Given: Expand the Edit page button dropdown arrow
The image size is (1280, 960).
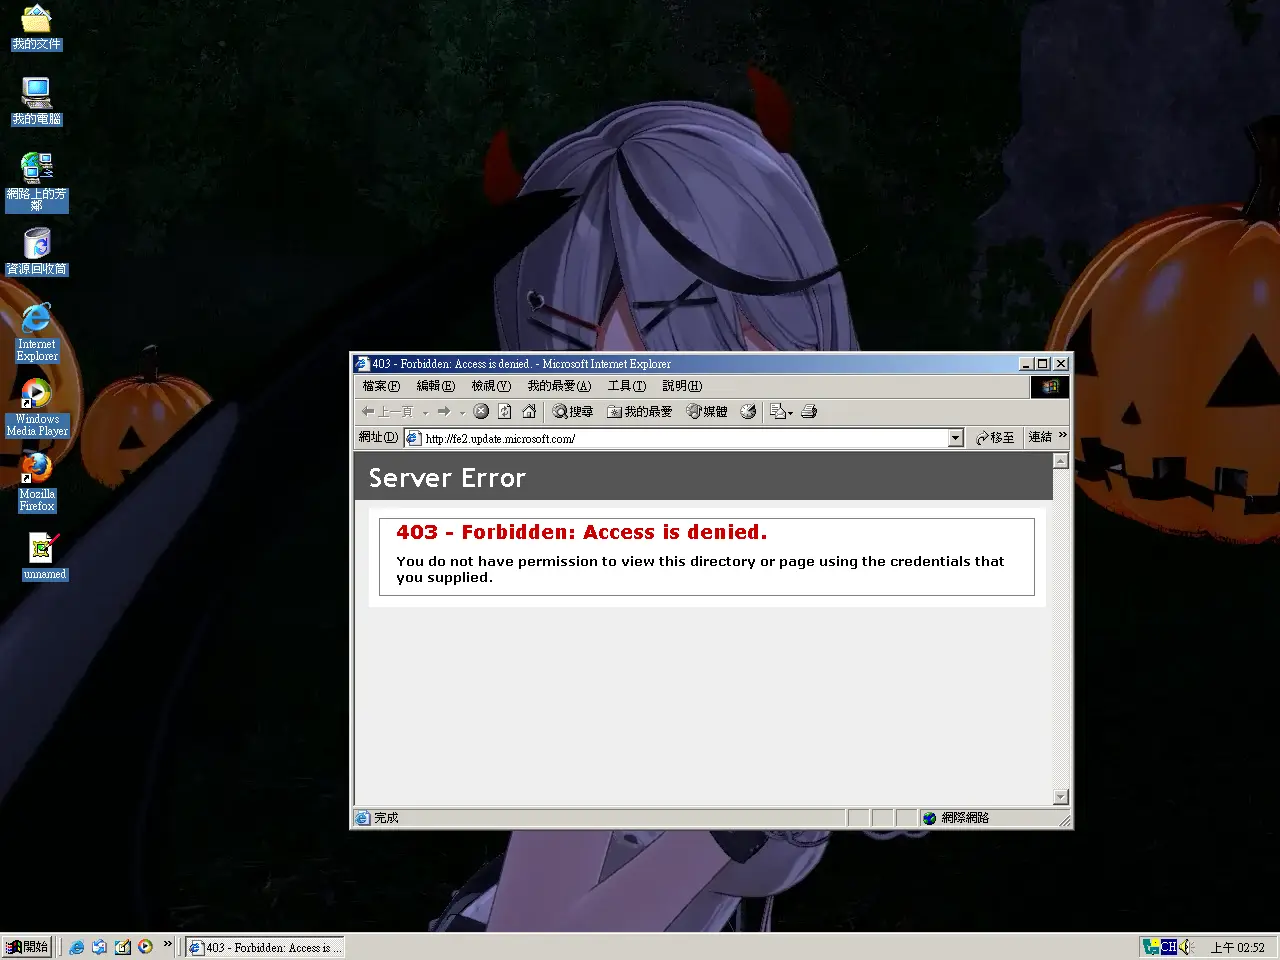Looking at the screenshot, I should (x=791, y=412).
